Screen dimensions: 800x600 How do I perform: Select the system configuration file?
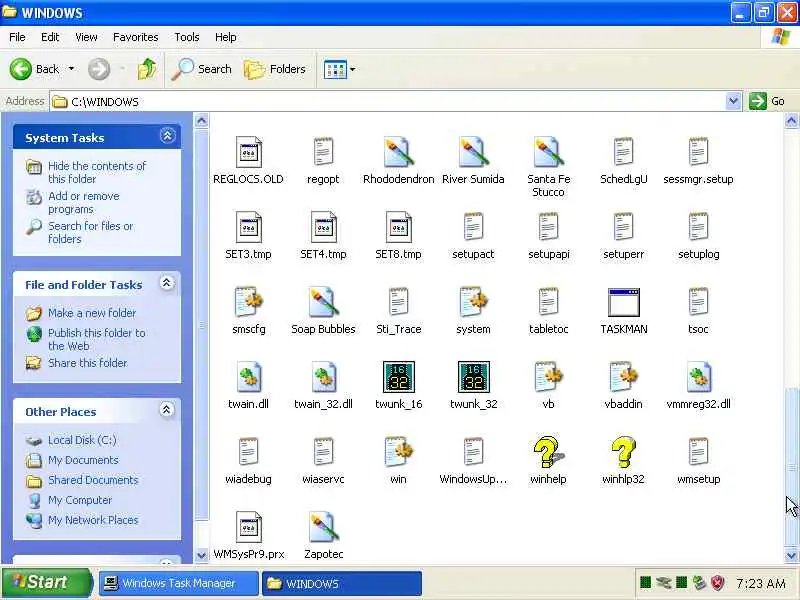(473, 302)
